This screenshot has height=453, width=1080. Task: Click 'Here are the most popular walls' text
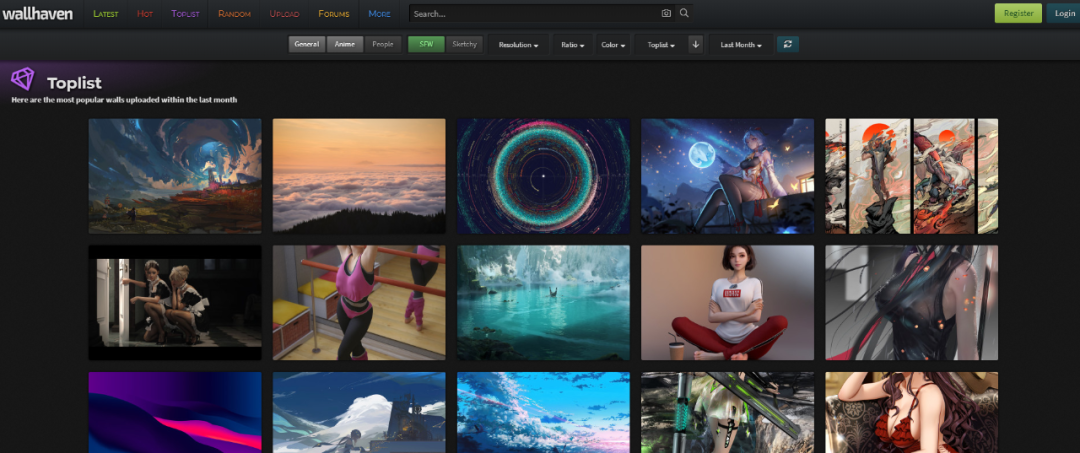pyautogui.click(x=124, y=100)
